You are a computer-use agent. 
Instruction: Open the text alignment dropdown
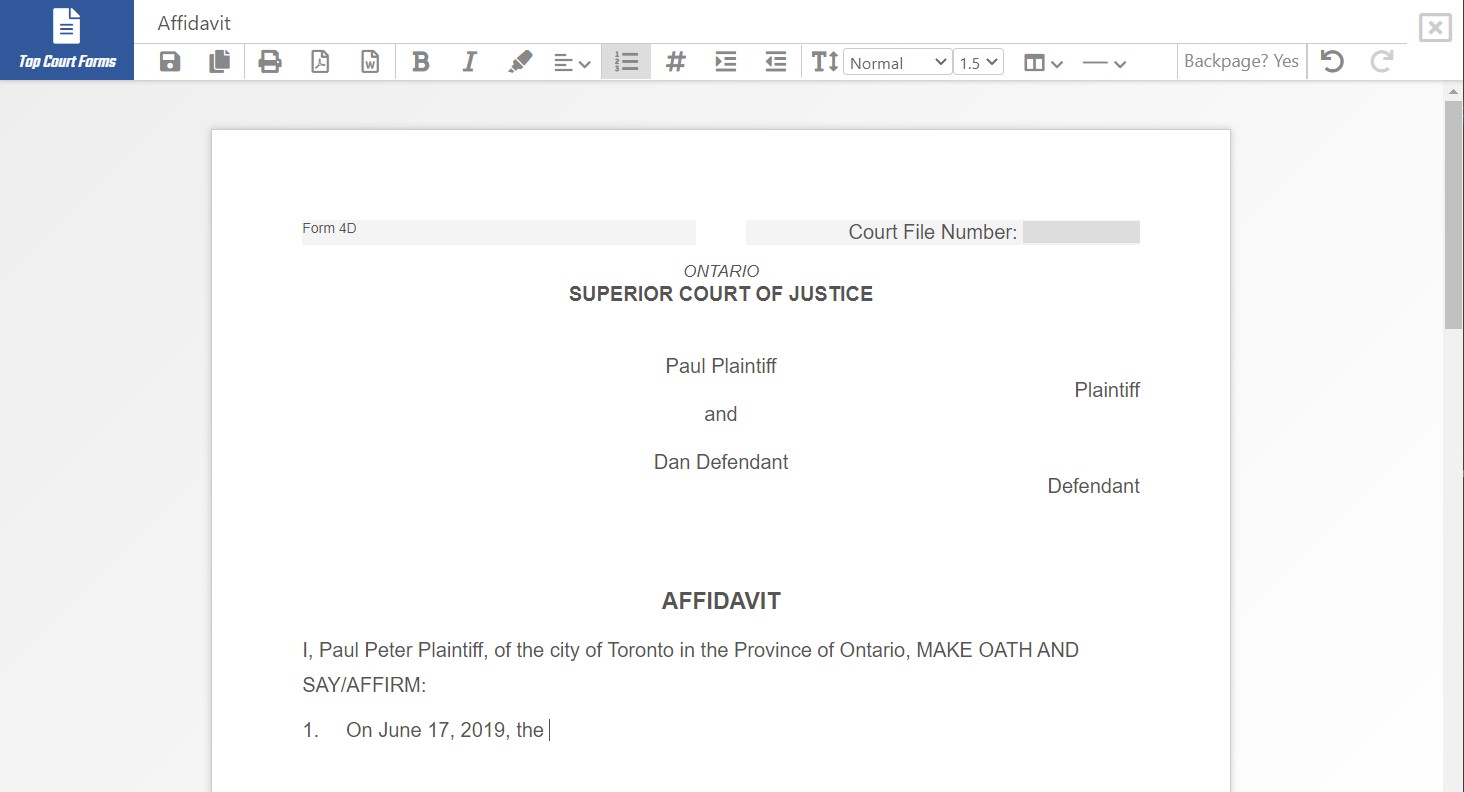point(572,63)
